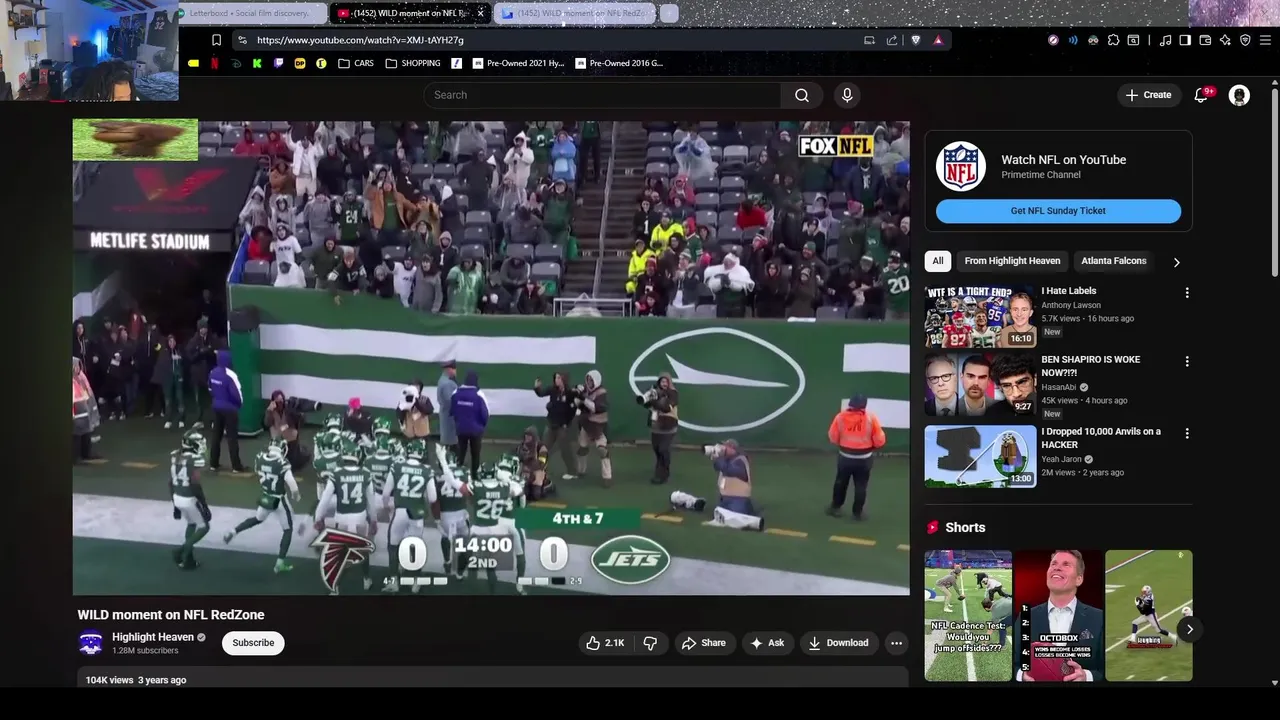Click the Brave Shields lion icon
This screenshot has width=1280, height=720.
tap(915, 40)
